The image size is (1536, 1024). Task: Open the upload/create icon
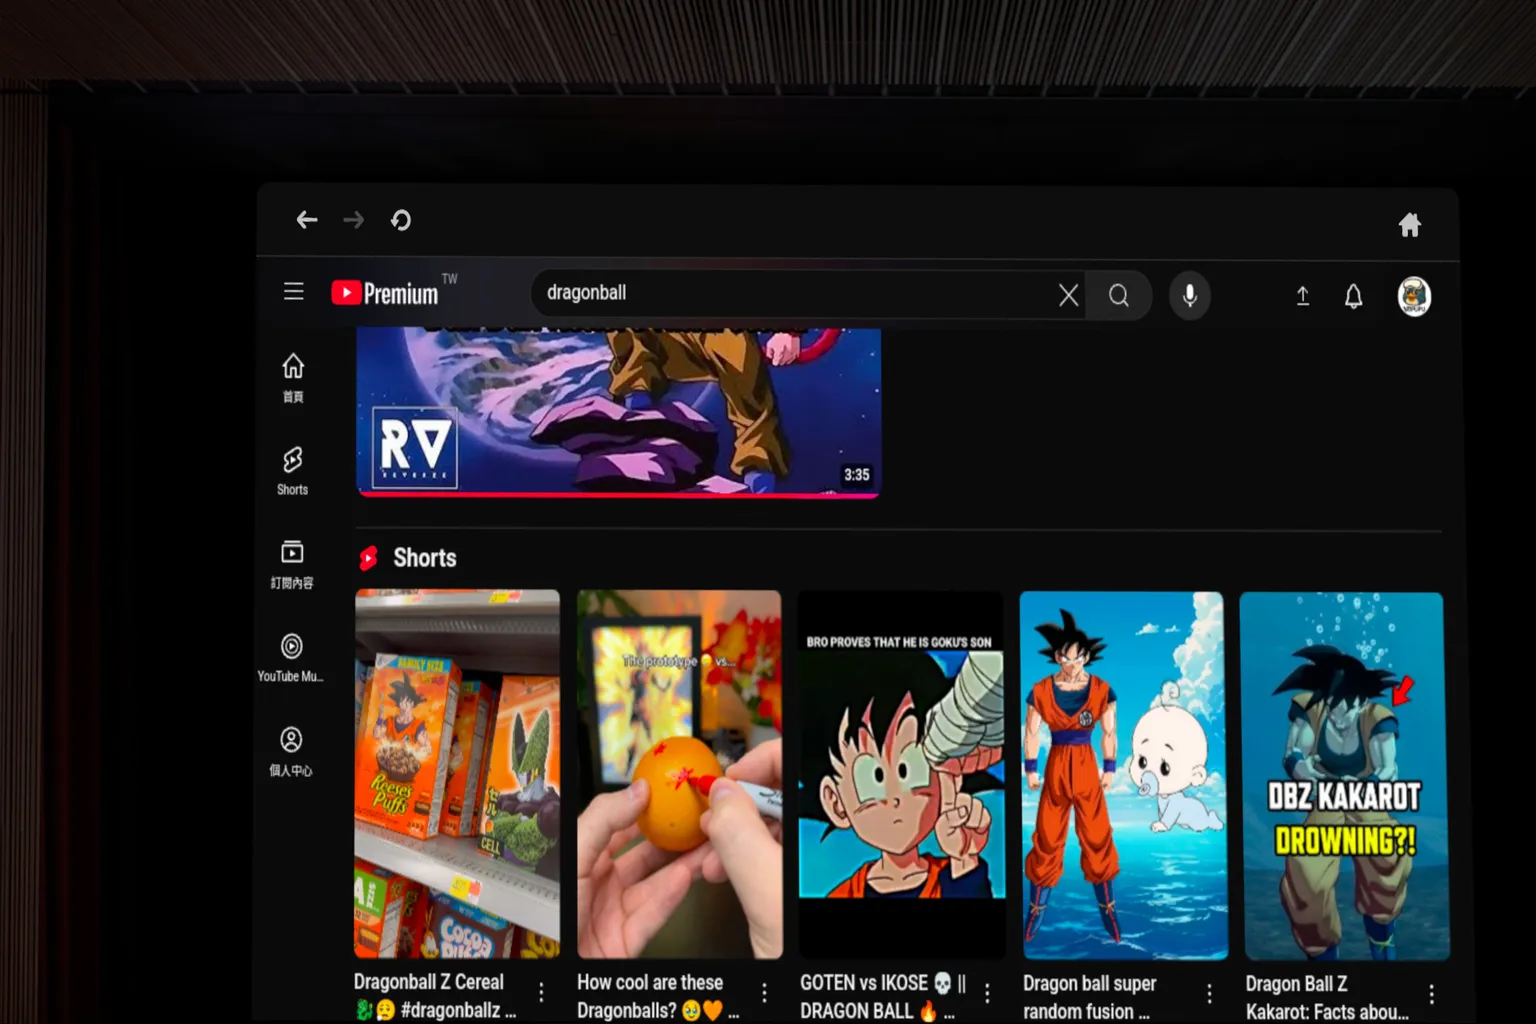tap(1303, 296)
